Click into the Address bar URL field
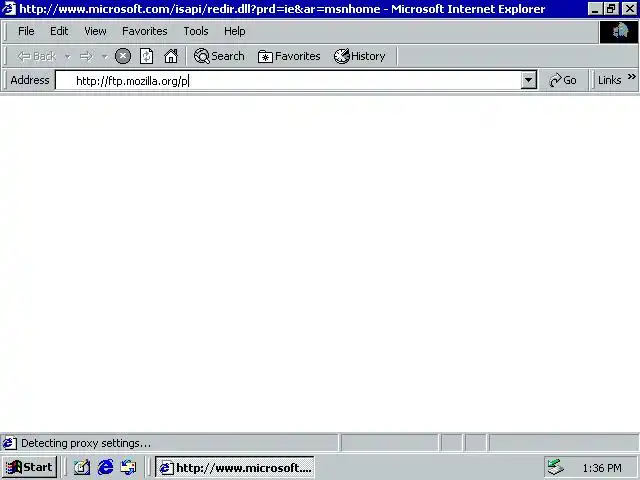This screenshot has width=640, height=480. point(288,80)
